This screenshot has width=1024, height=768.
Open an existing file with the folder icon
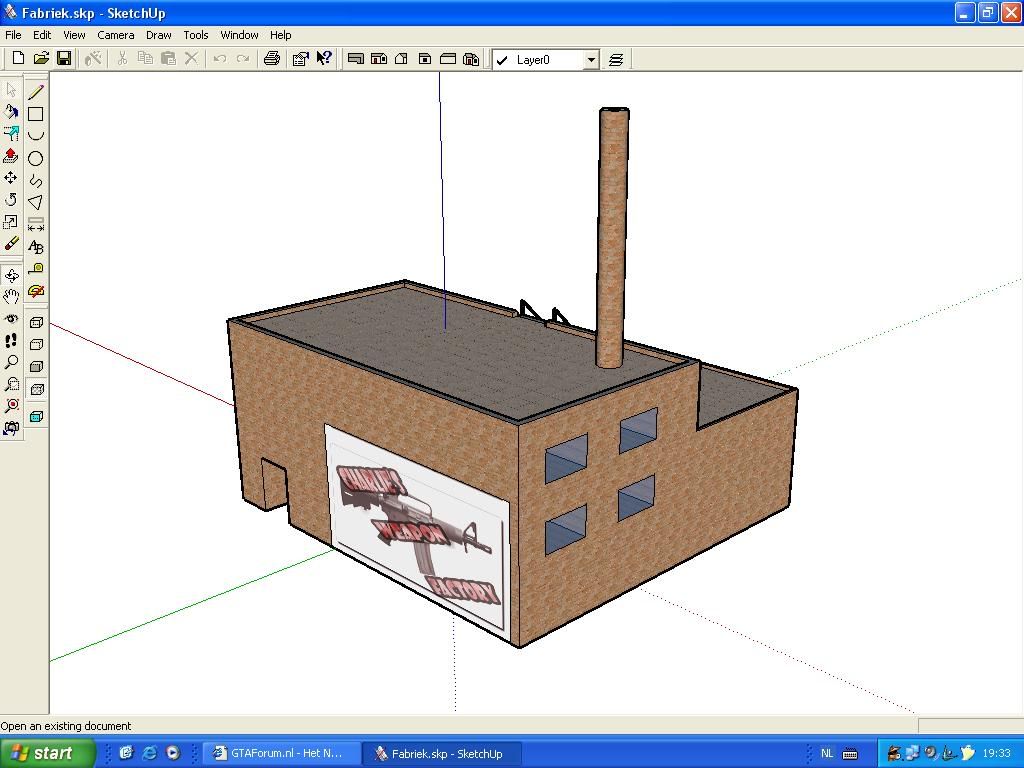pyautogui.click(x=41, y=59)
